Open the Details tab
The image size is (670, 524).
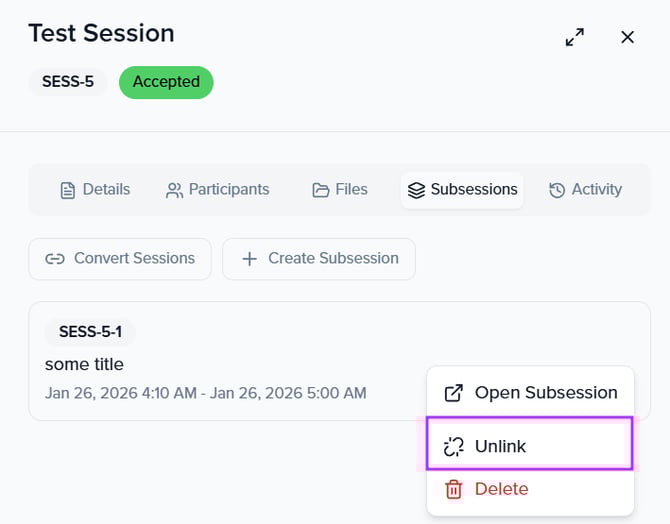95,189
